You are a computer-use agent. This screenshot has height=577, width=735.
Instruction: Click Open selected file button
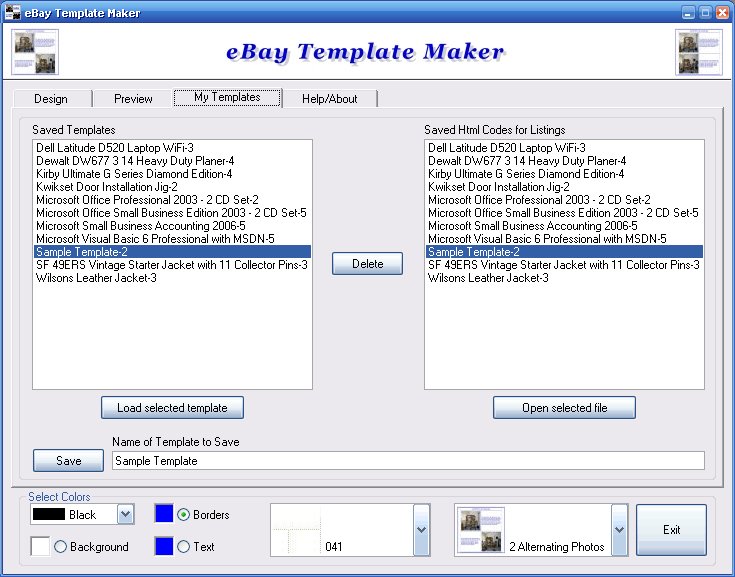564,407
